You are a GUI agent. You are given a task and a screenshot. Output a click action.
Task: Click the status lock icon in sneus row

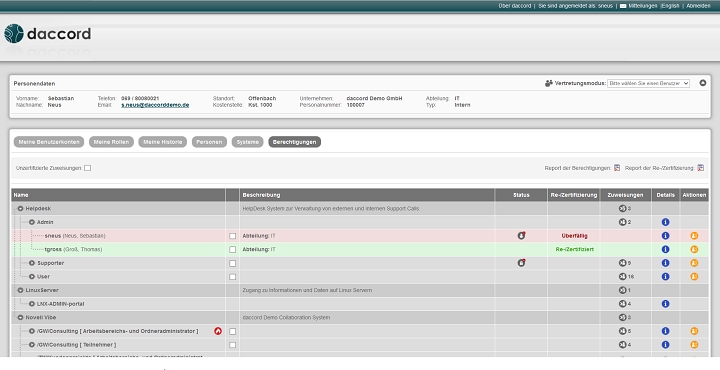(x=521, y=235)
